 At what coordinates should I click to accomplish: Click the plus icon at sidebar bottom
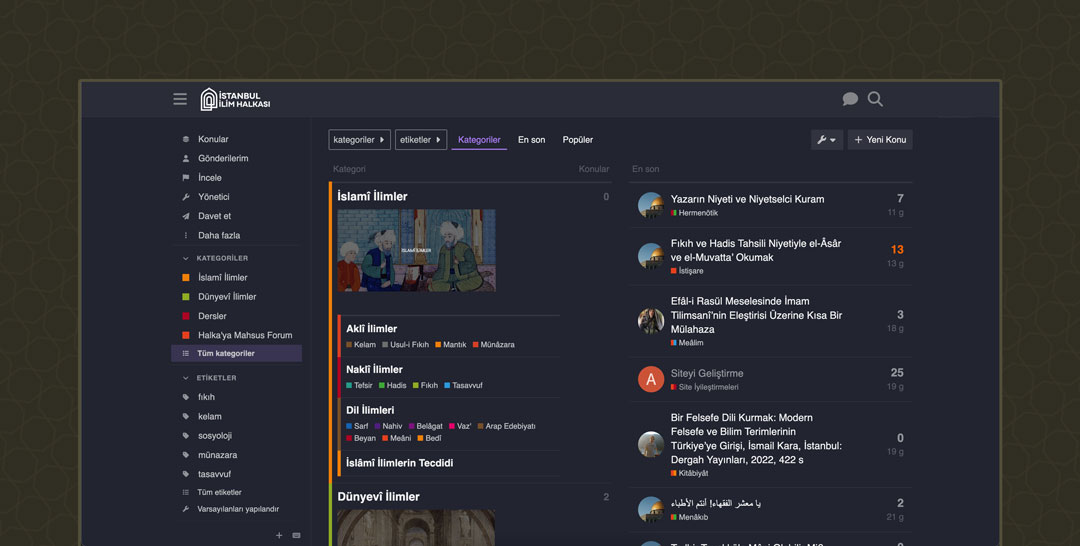pos(279,536)
